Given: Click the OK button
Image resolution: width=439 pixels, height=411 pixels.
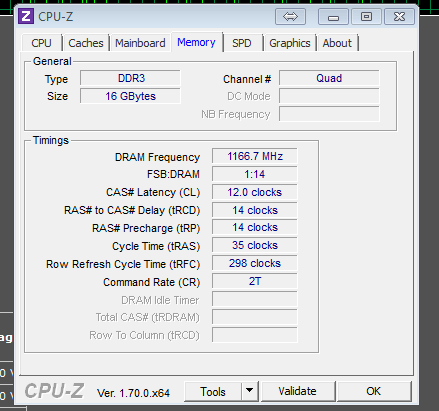Looking at the screenshot, I should [x=374, y=391].
